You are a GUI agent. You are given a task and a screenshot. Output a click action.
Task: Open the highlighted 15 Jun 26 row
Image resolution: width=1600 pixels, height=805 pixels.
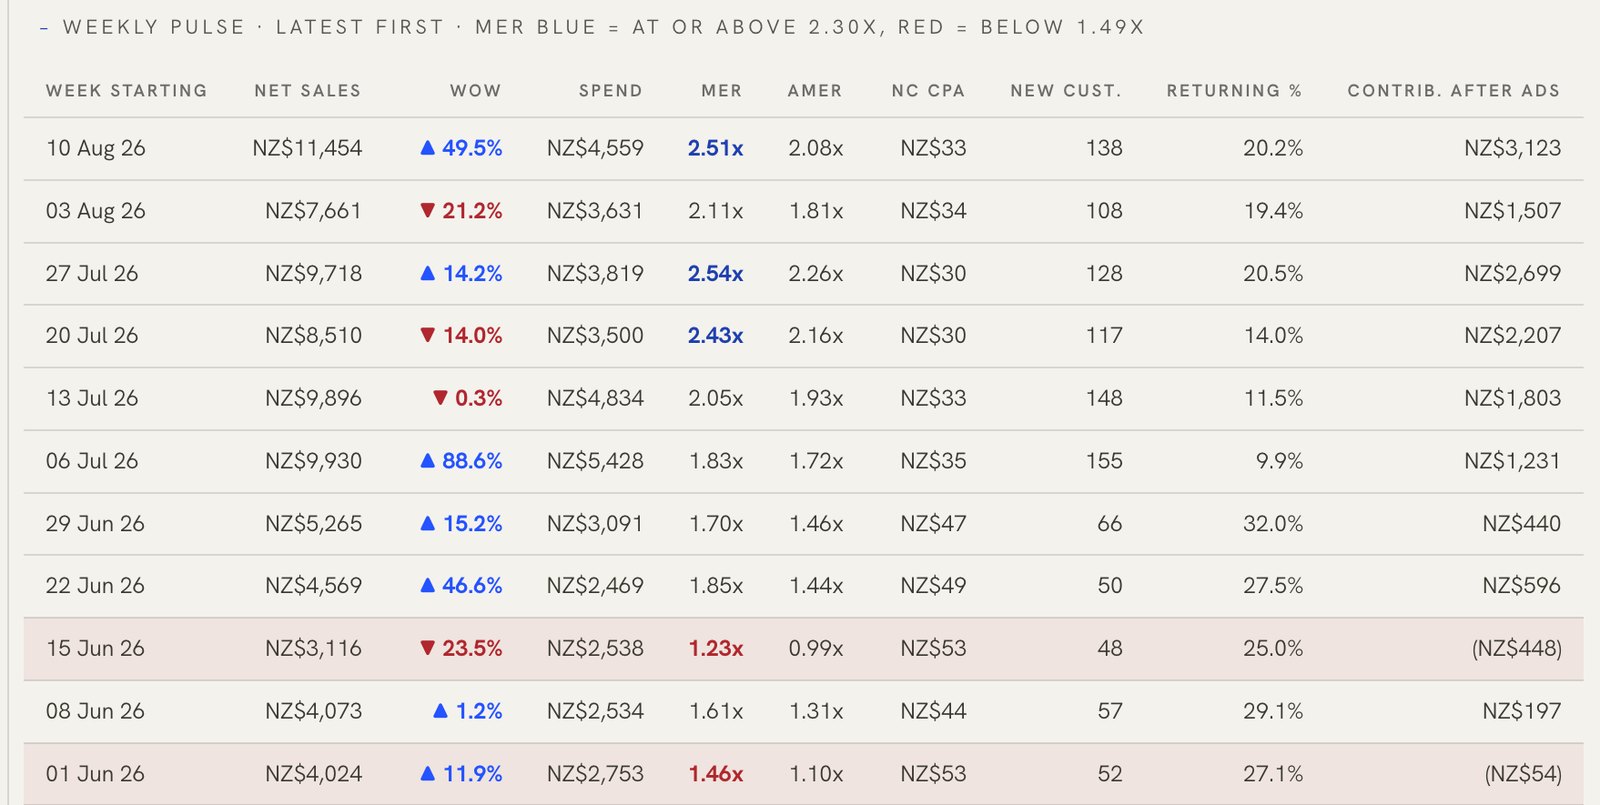(803, 649)
